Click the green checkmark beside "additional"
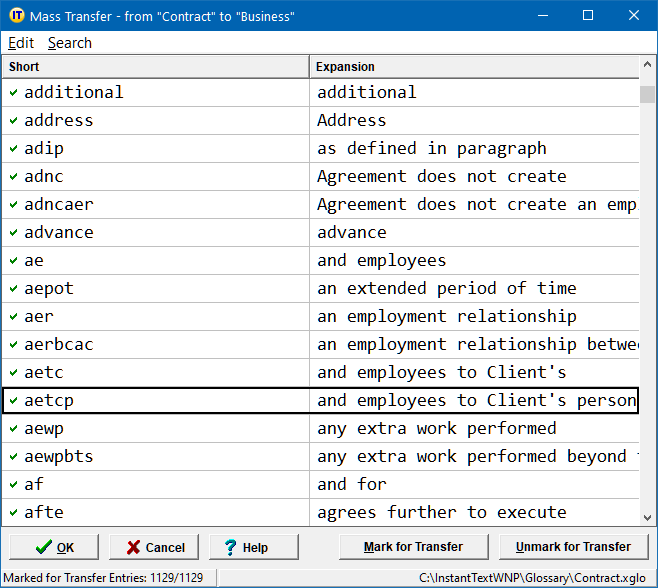The height and width of the screenshot is (588, 658). click(14, 92)
